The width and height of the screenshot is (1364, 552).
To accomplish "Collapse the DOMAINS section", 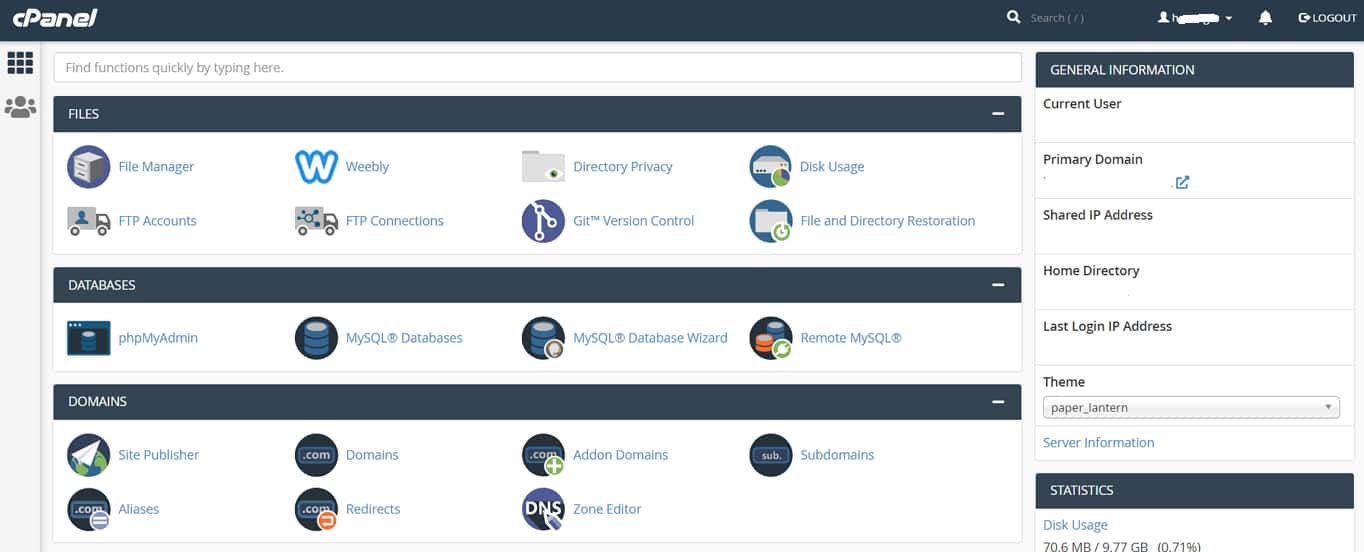I will 997,402.
